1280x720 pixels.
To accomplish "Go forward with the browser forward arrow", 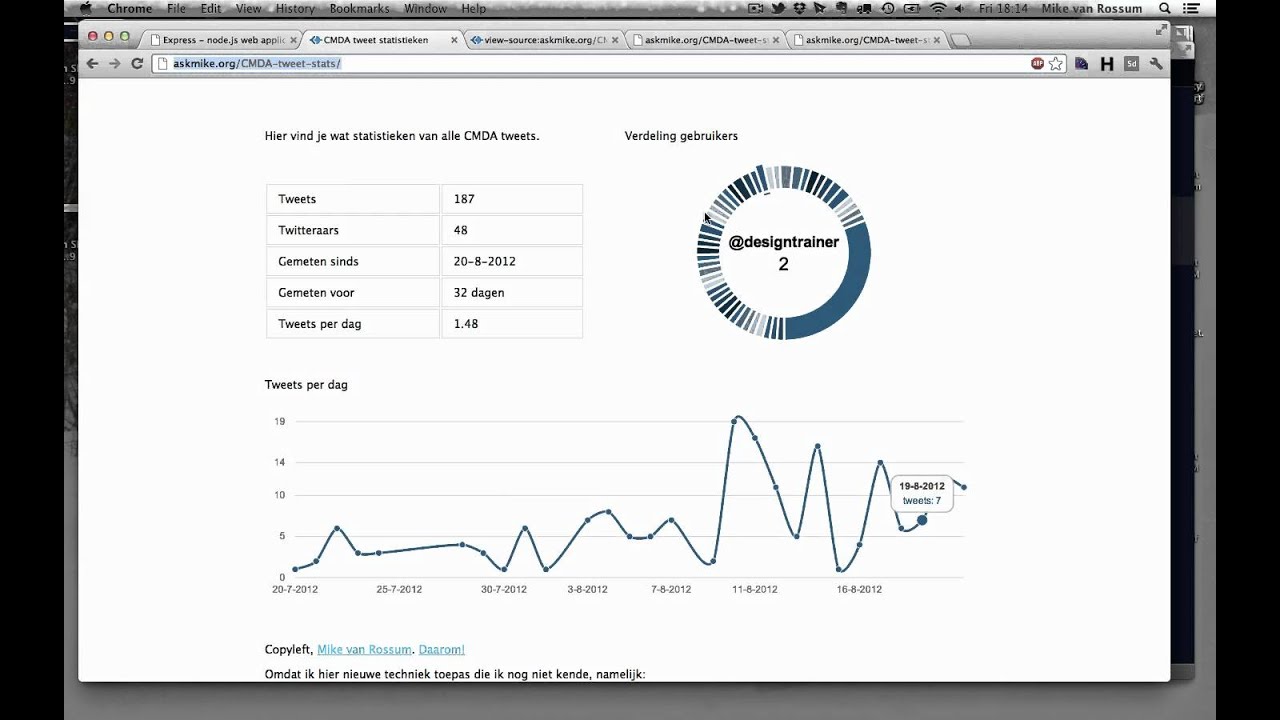I will pos(114,63).
